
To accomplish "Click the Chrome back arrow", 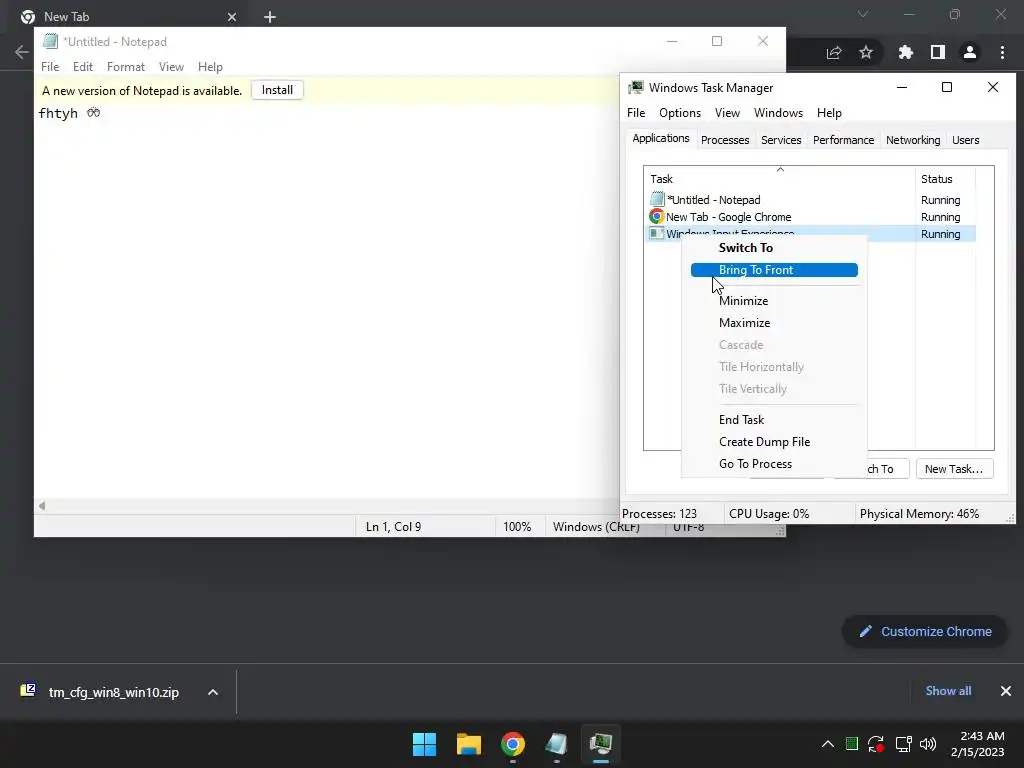I will point(22,52).
